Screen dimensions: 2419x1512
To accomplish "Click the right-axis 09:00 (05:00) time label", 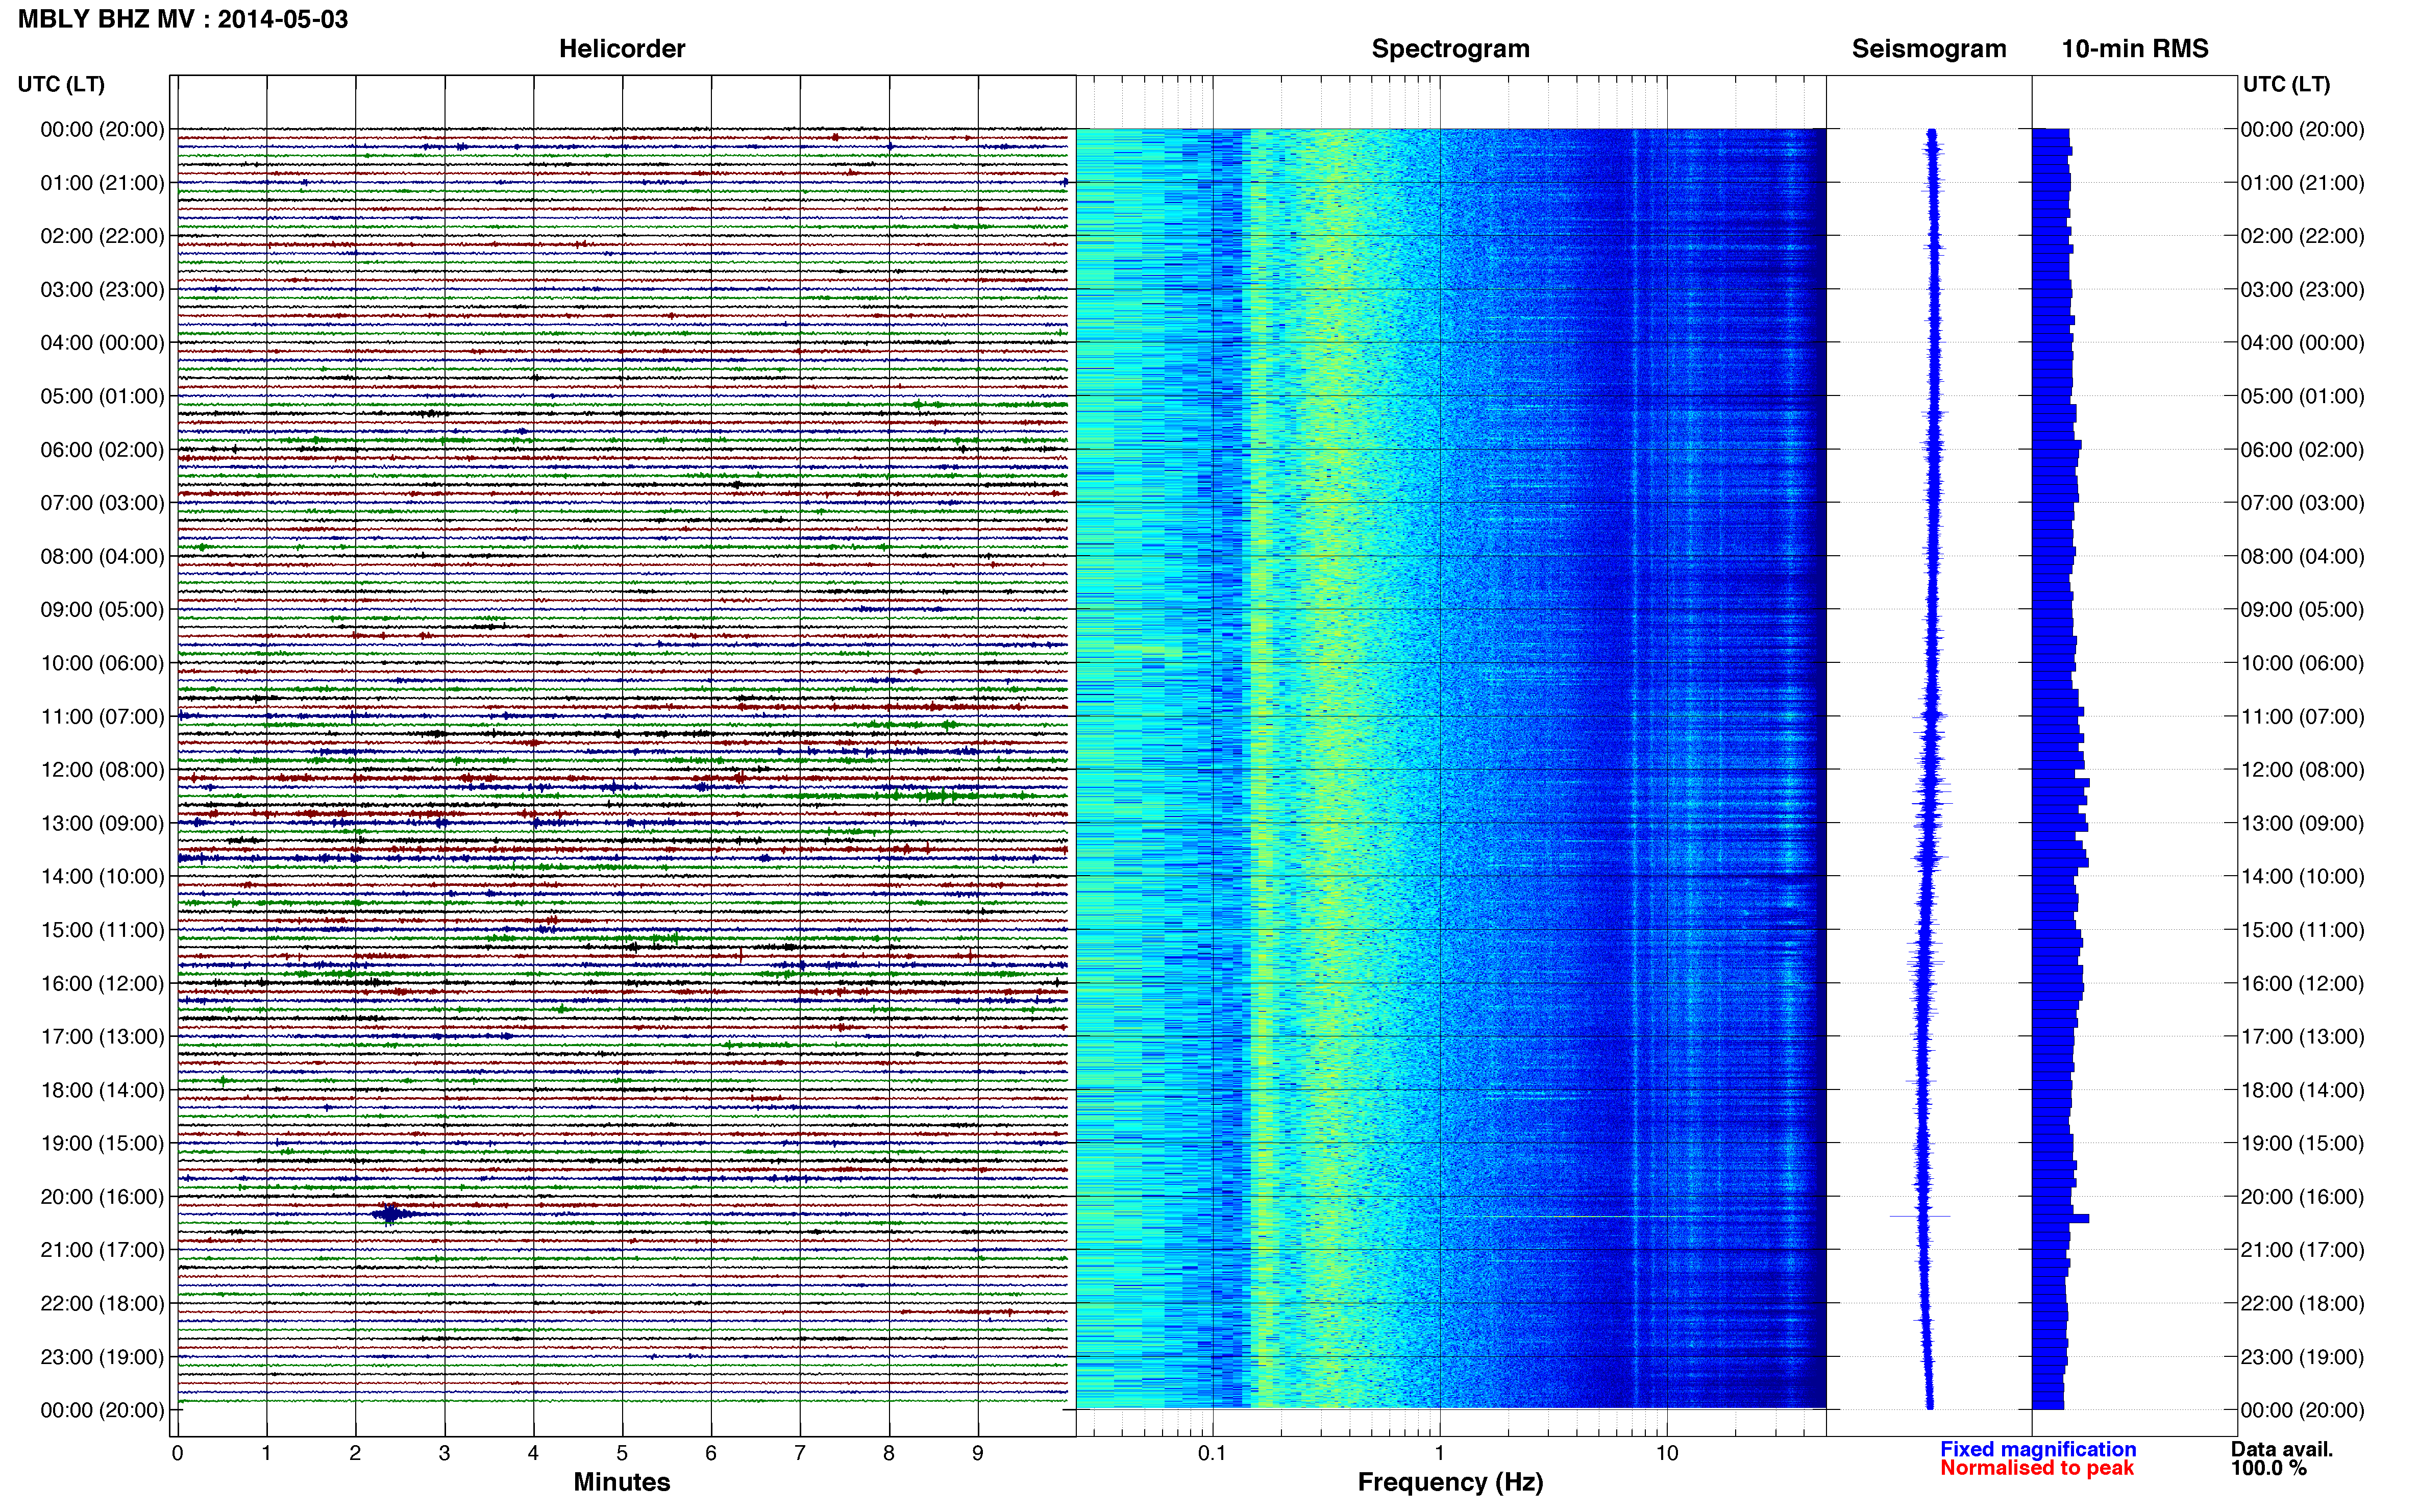I will (2303, 610).
